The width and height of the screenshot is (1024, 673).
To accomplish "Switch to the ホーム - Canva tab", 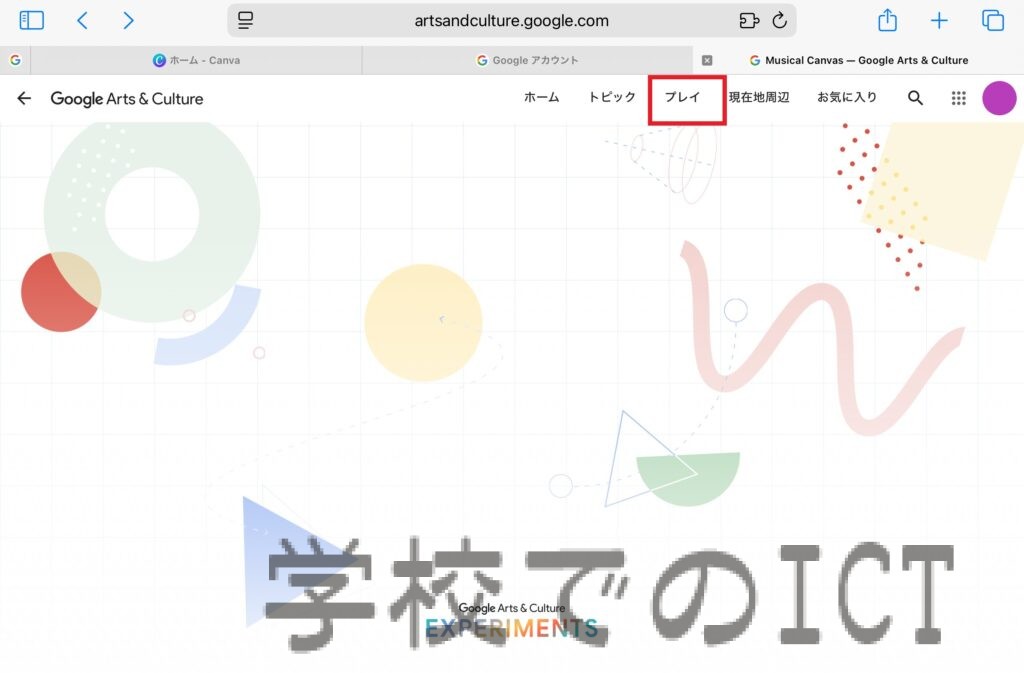I will coord(196,60).
